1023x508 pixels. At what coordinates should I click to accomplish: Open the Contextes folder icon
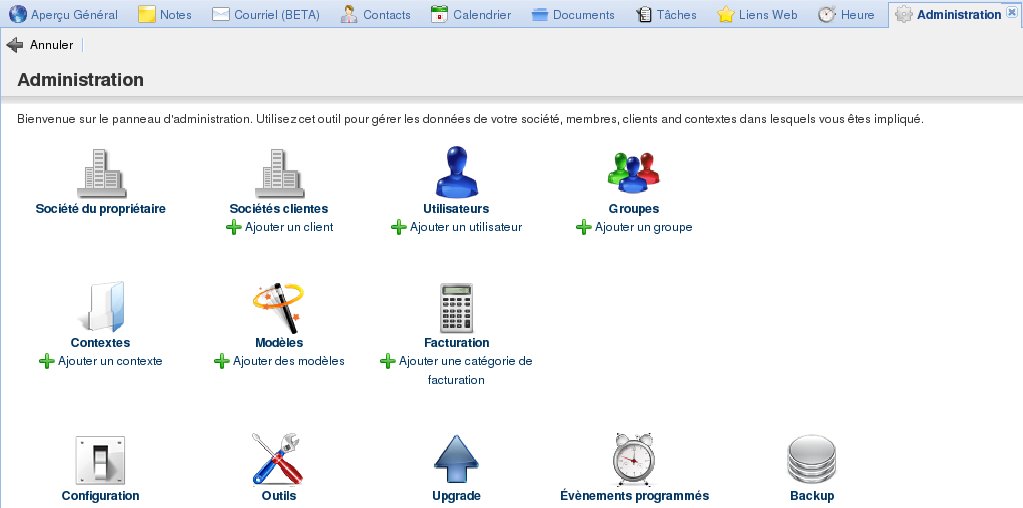tap(100, 307)
